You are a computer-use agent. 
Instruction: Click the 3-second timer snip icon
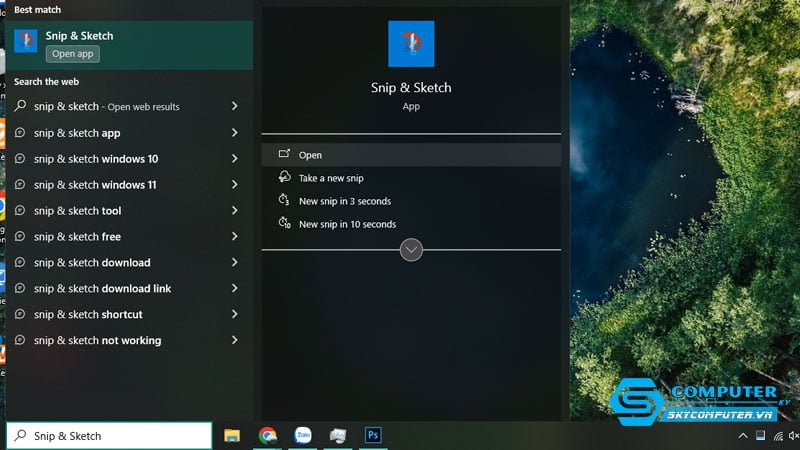coord(284,200)
